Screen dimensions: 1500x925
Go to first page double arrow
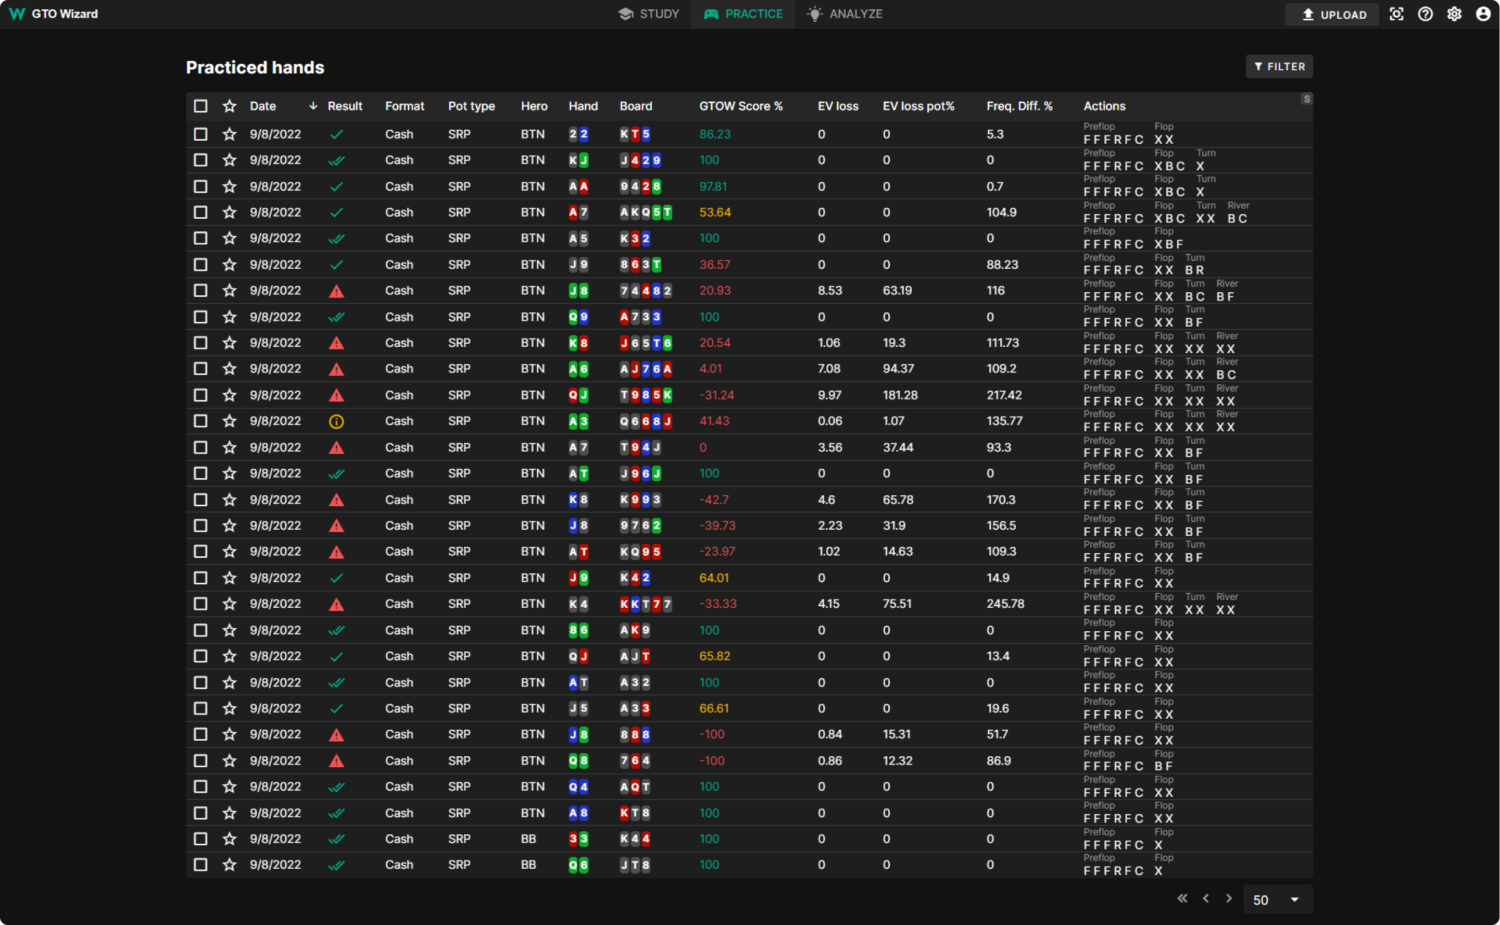point(1182,898)
